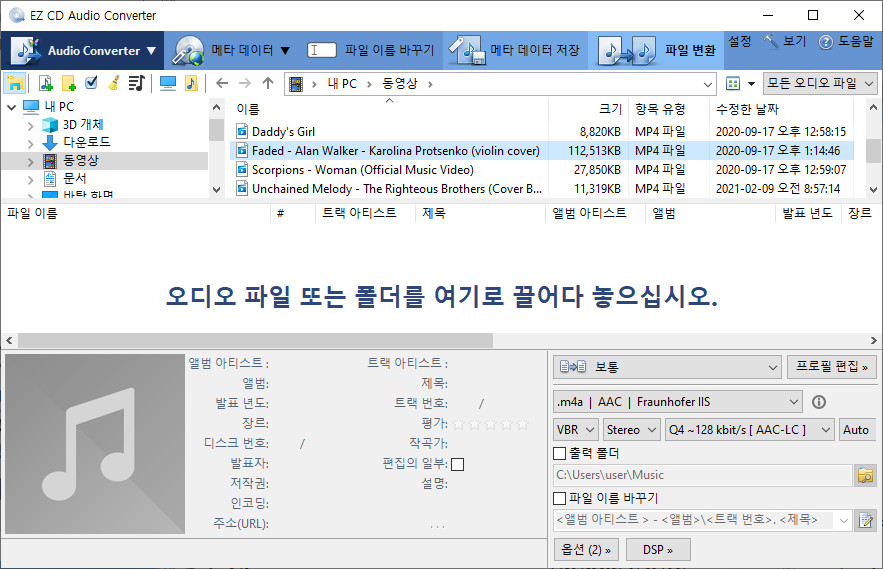The image size is (883, 569).
Task: Enable the 파일 이름 바꾸기 checkbox
Action: coord(559,499)
